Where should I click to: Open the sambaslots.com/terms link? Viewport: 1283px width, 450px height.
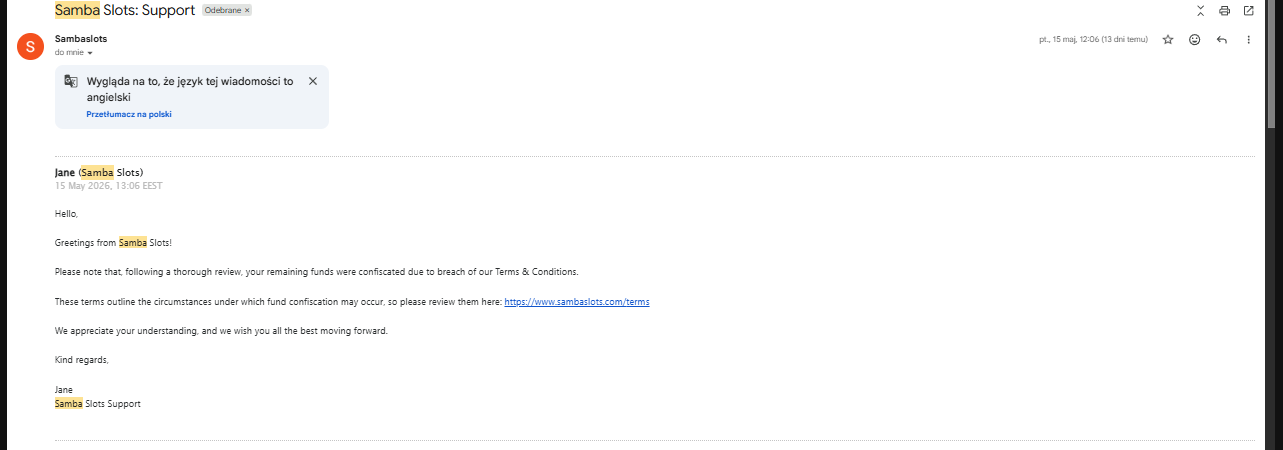coord(577,301)
